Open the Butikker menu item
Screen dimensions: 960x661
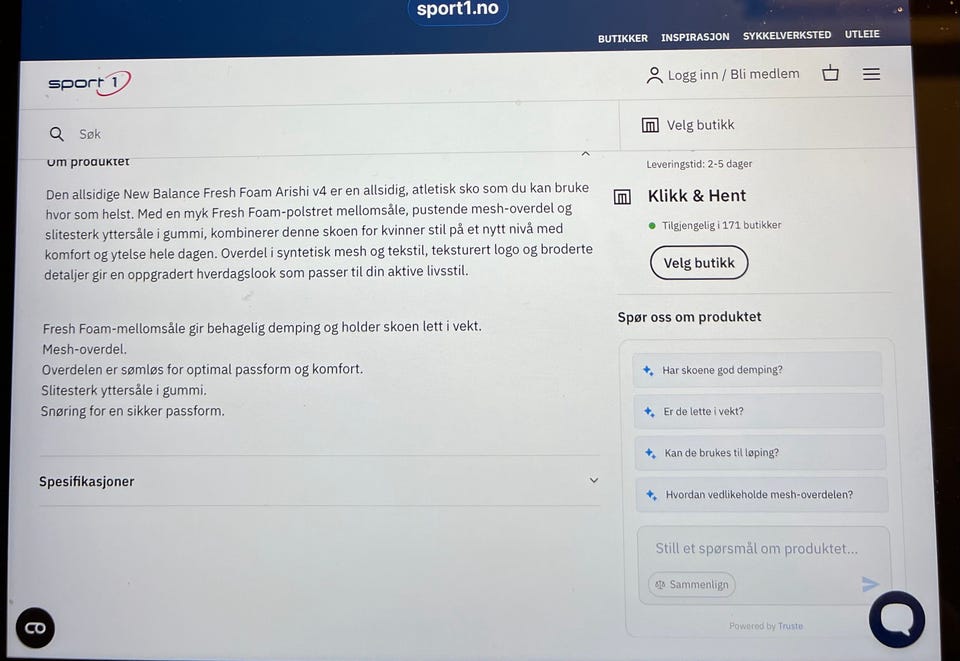click(623, 39)
